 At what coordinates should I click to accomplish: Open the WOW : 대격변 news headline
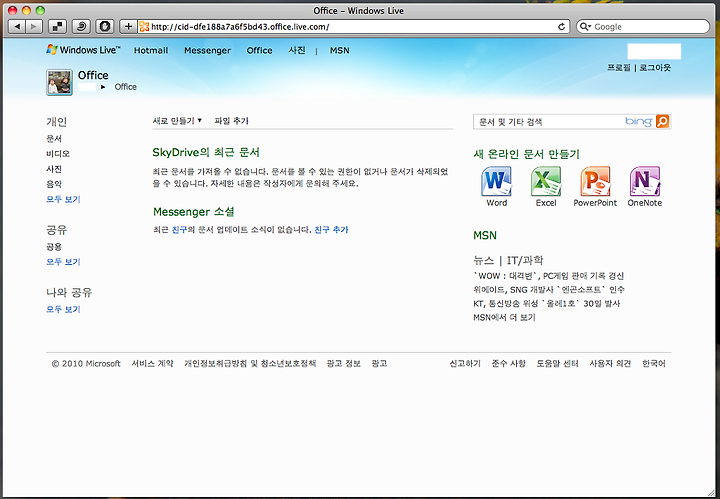pos(549,276)
